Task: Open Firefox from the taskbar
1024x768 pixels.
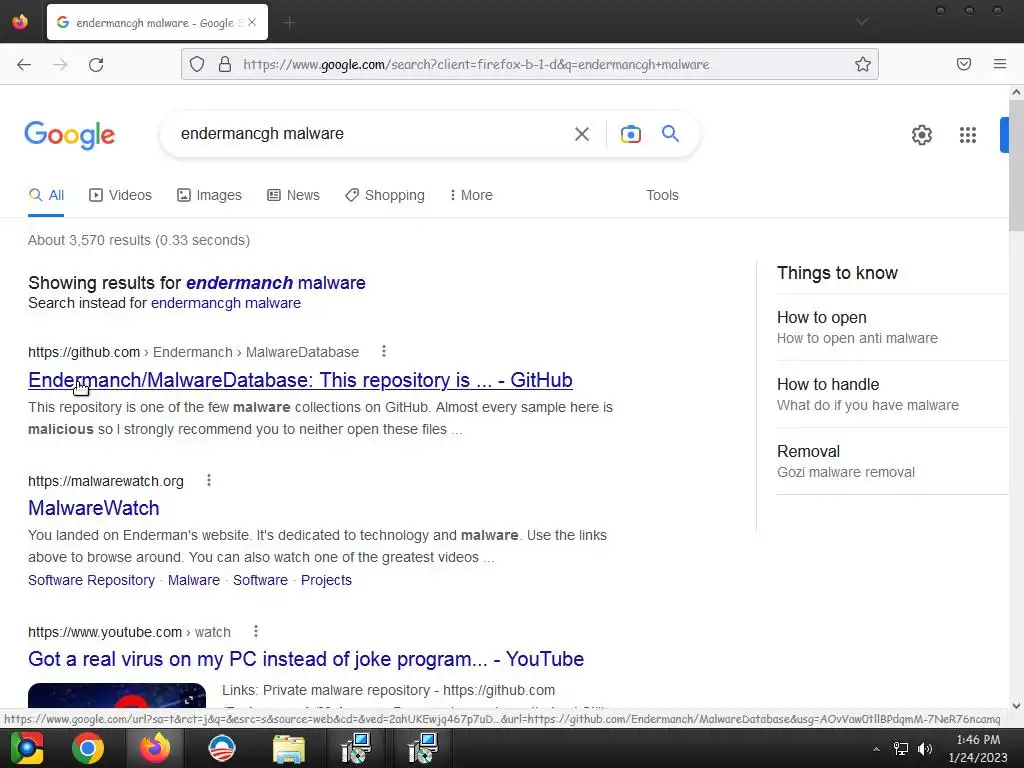Action: 155,748
